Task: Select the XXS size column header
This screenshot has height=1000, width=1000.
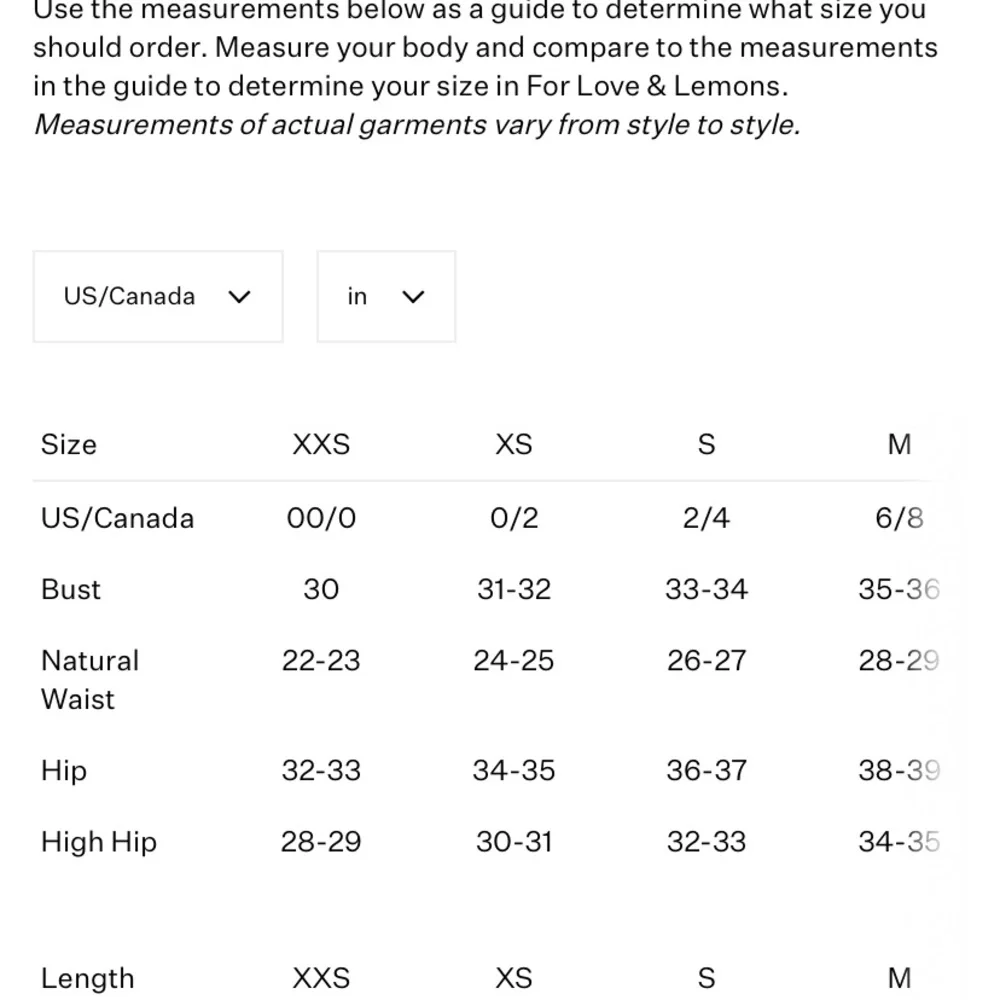Action: coord(321,445)
